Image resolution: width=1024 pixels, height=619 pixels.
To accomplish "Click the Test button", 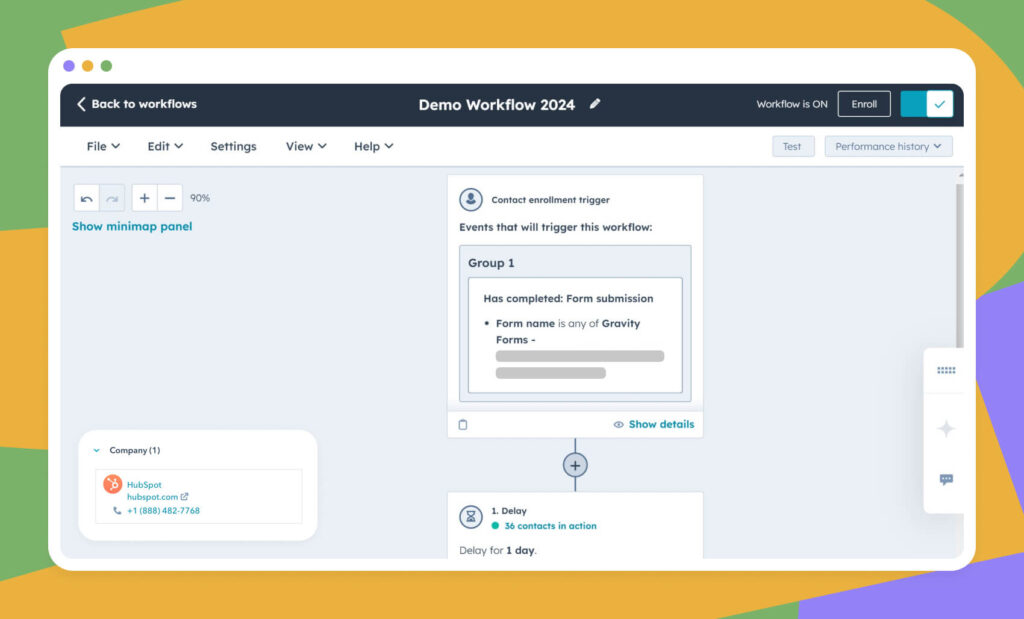I will pos(792,146).
